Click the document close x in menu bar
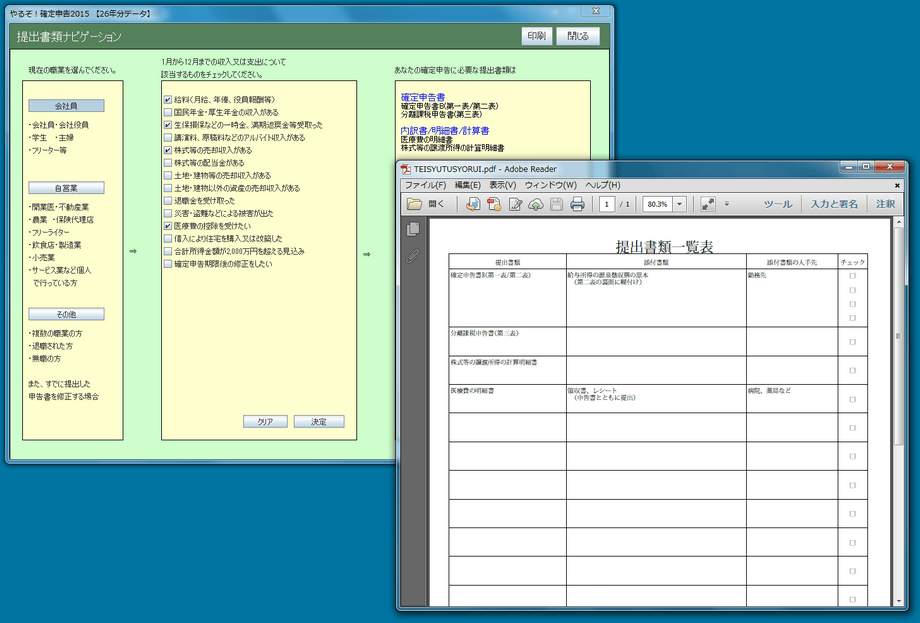The width and height of the screenshot is (920, 623). click(x=897, y=185)
